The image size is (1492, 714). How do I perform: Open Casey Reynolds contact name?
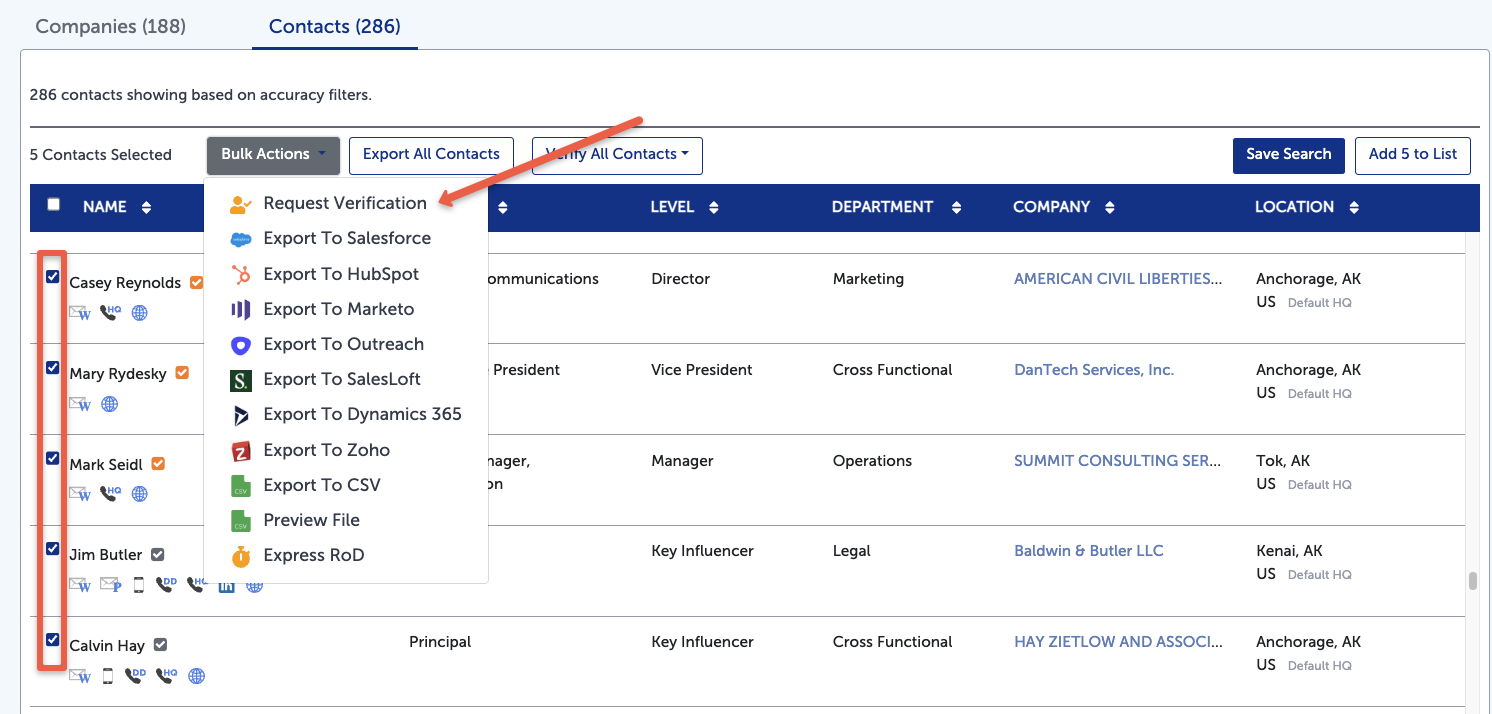point(125,283)
